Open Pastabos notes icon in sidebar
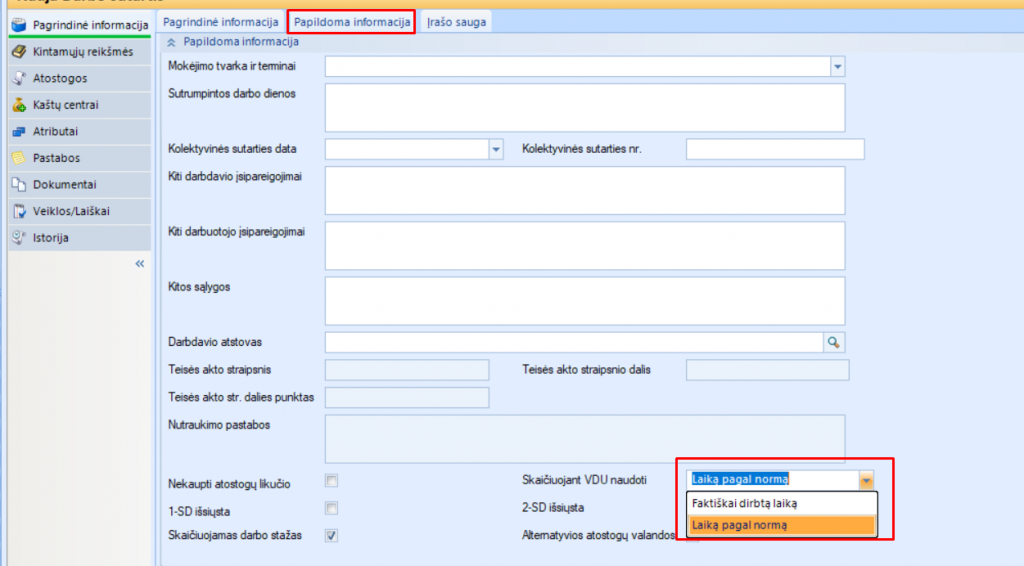The height and width of the screenshot is (566, 1024). click(x=18, y=158)
